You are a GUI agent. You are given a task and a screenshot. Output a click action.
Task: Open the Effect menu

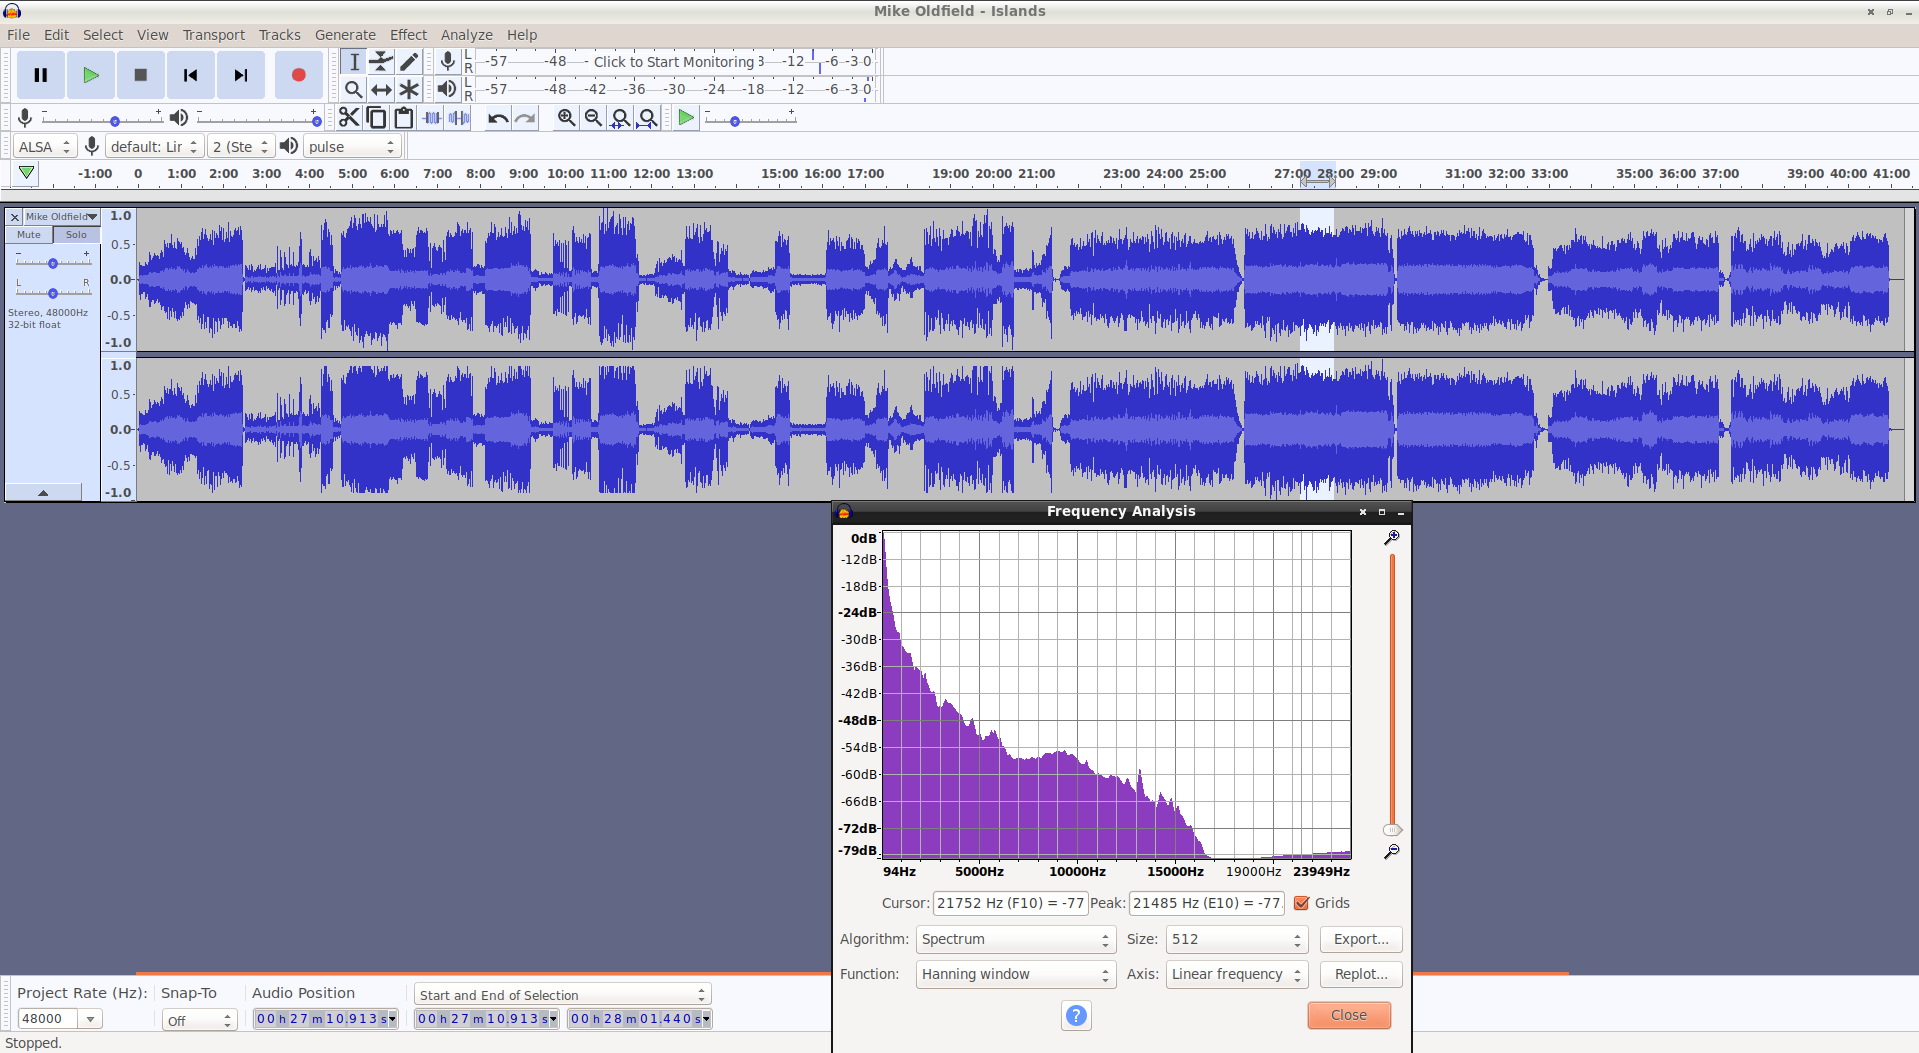408,35
